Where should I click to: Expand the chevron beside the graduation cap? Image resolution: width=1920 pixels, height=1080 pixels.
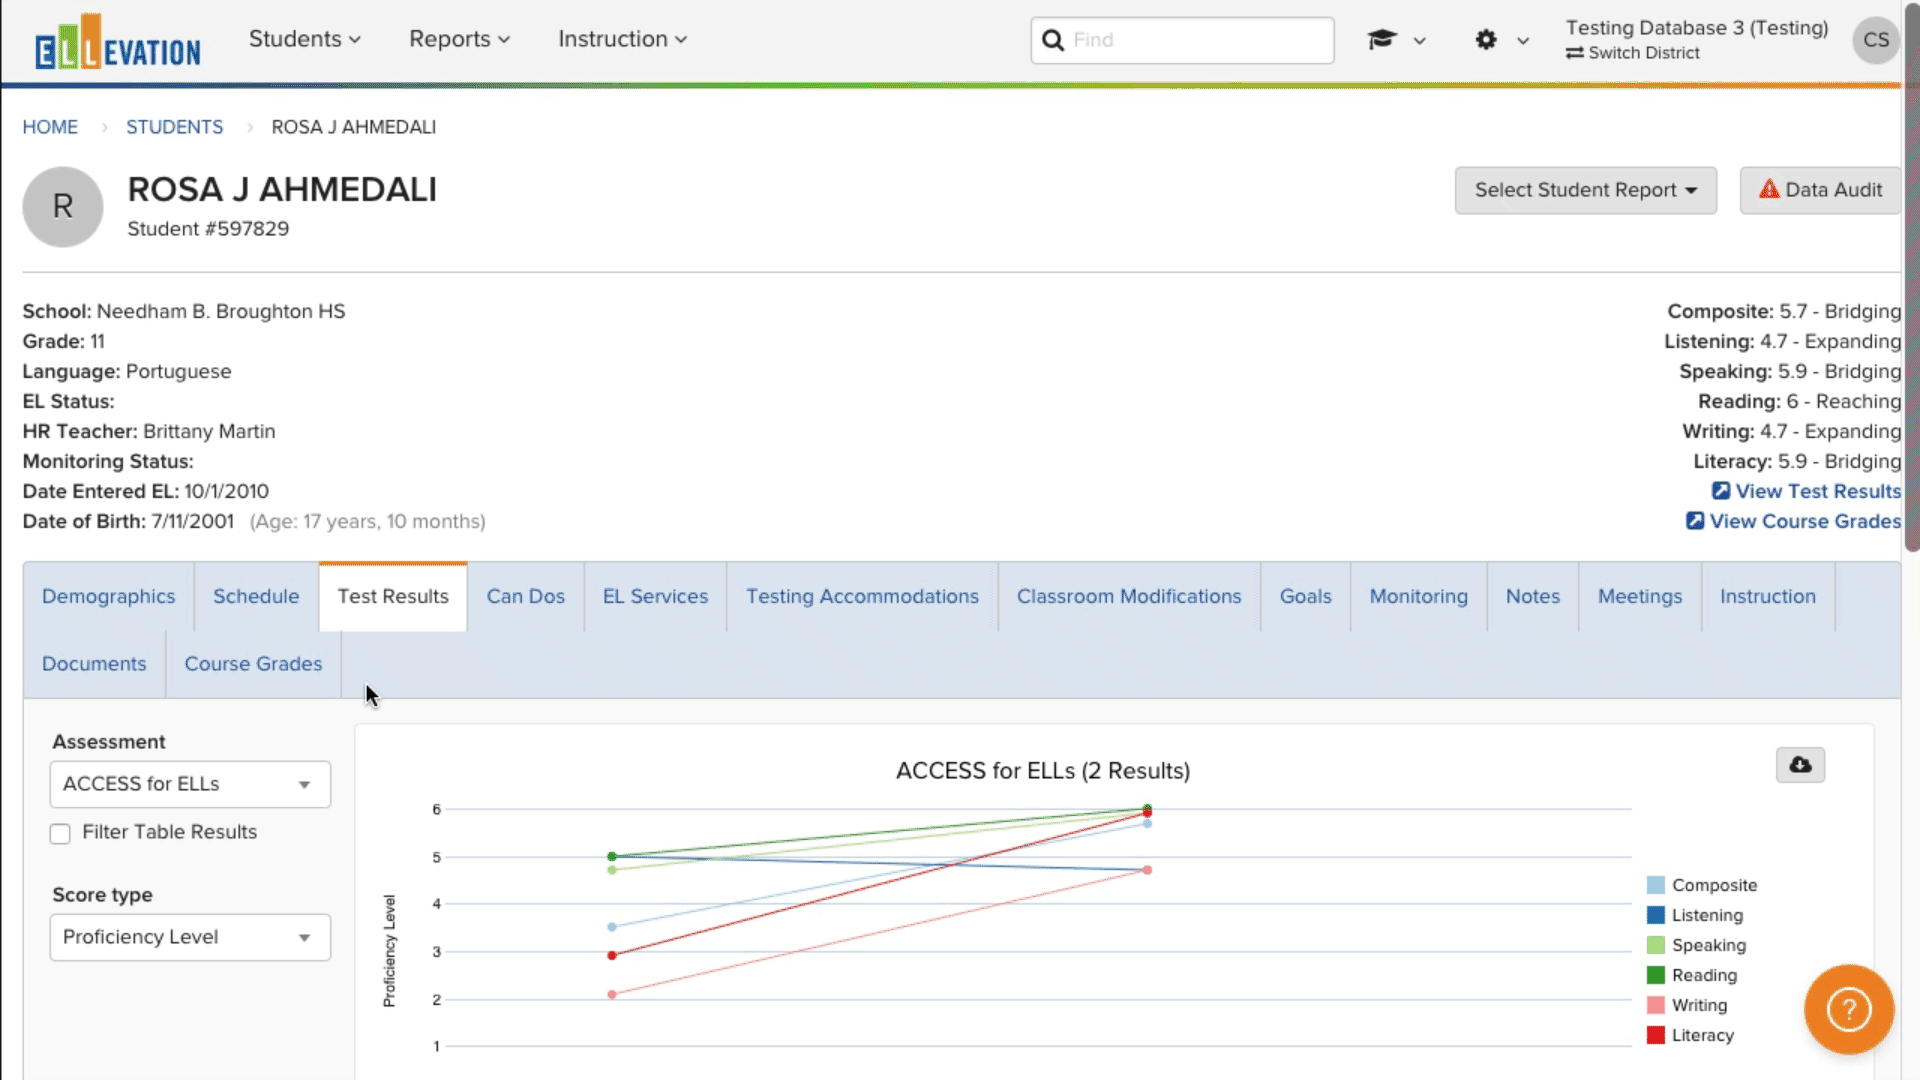pos(1419,41)
